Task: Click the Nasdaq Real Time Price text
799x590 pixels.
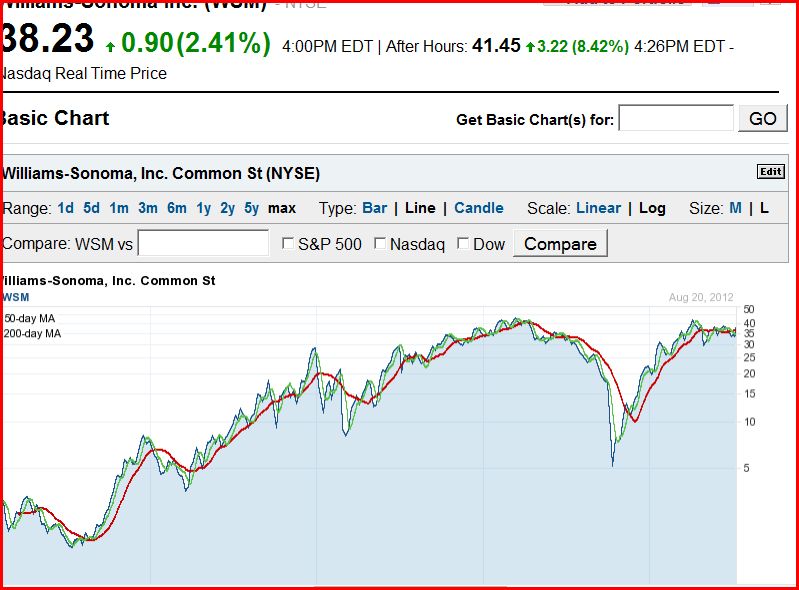Action: [x=84, y=73]
